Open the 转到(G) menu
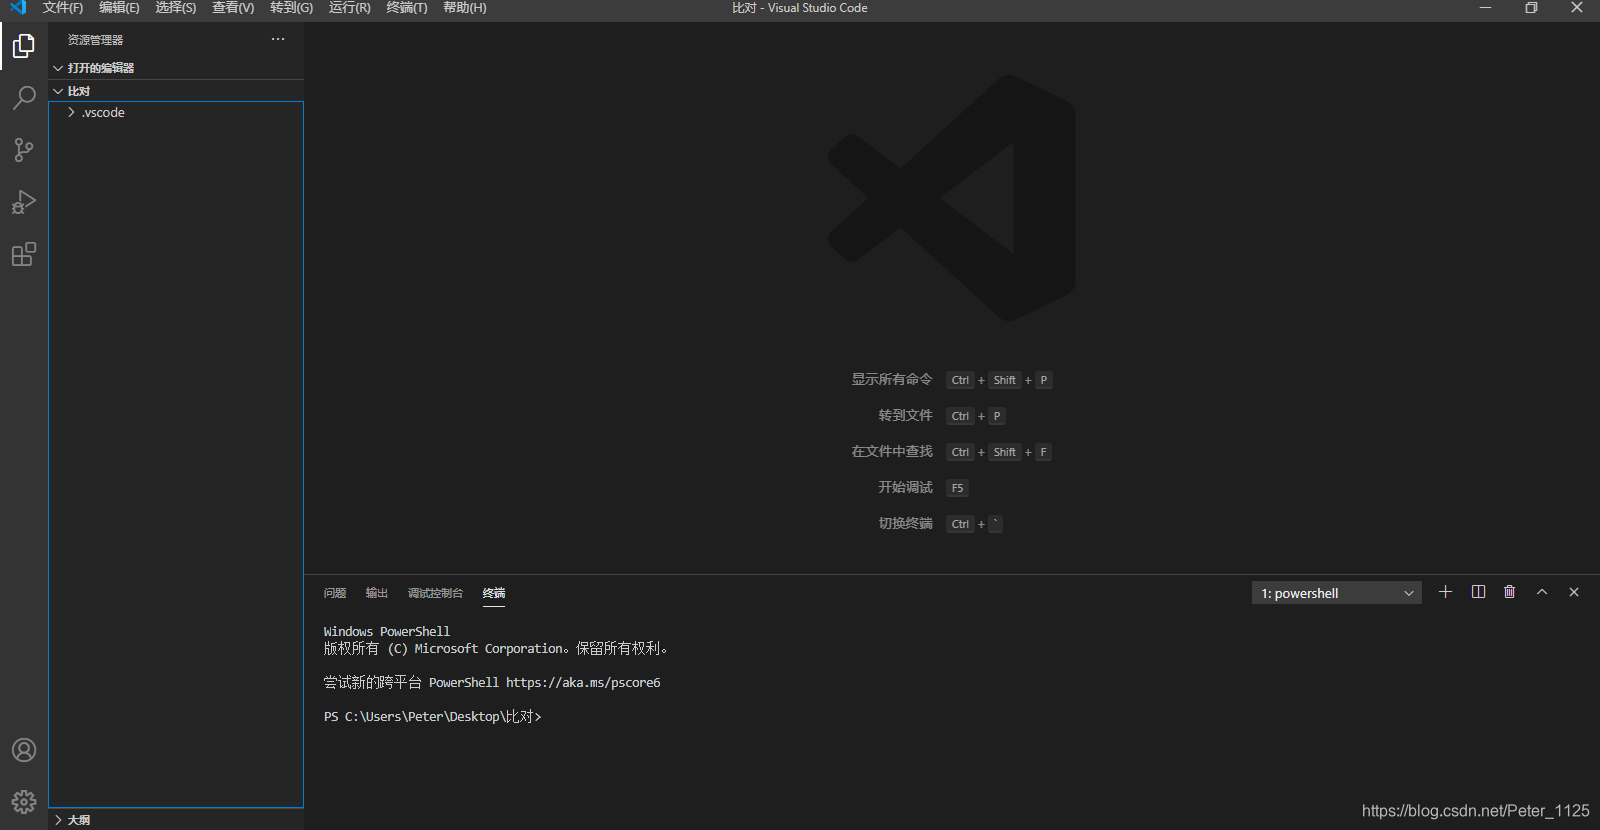 291,7
